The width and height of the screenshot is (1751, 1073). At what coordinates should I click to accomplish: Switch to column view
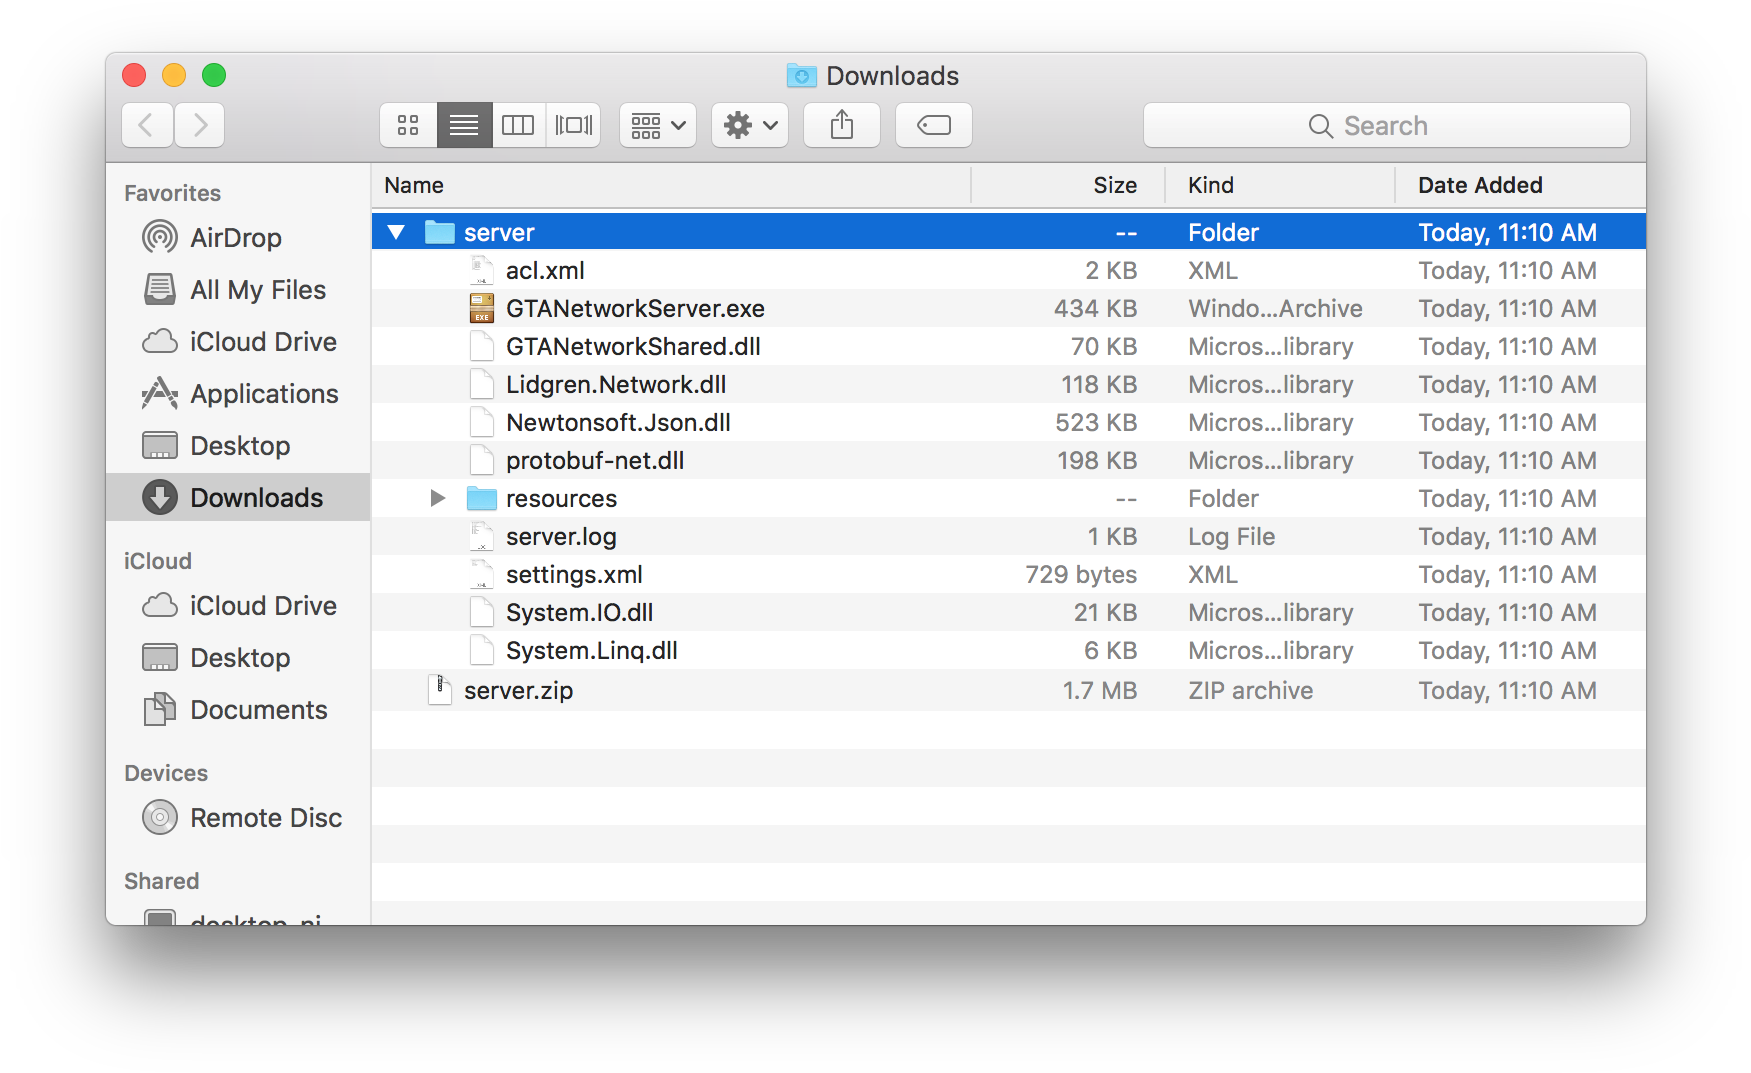[x=518, y=125]
